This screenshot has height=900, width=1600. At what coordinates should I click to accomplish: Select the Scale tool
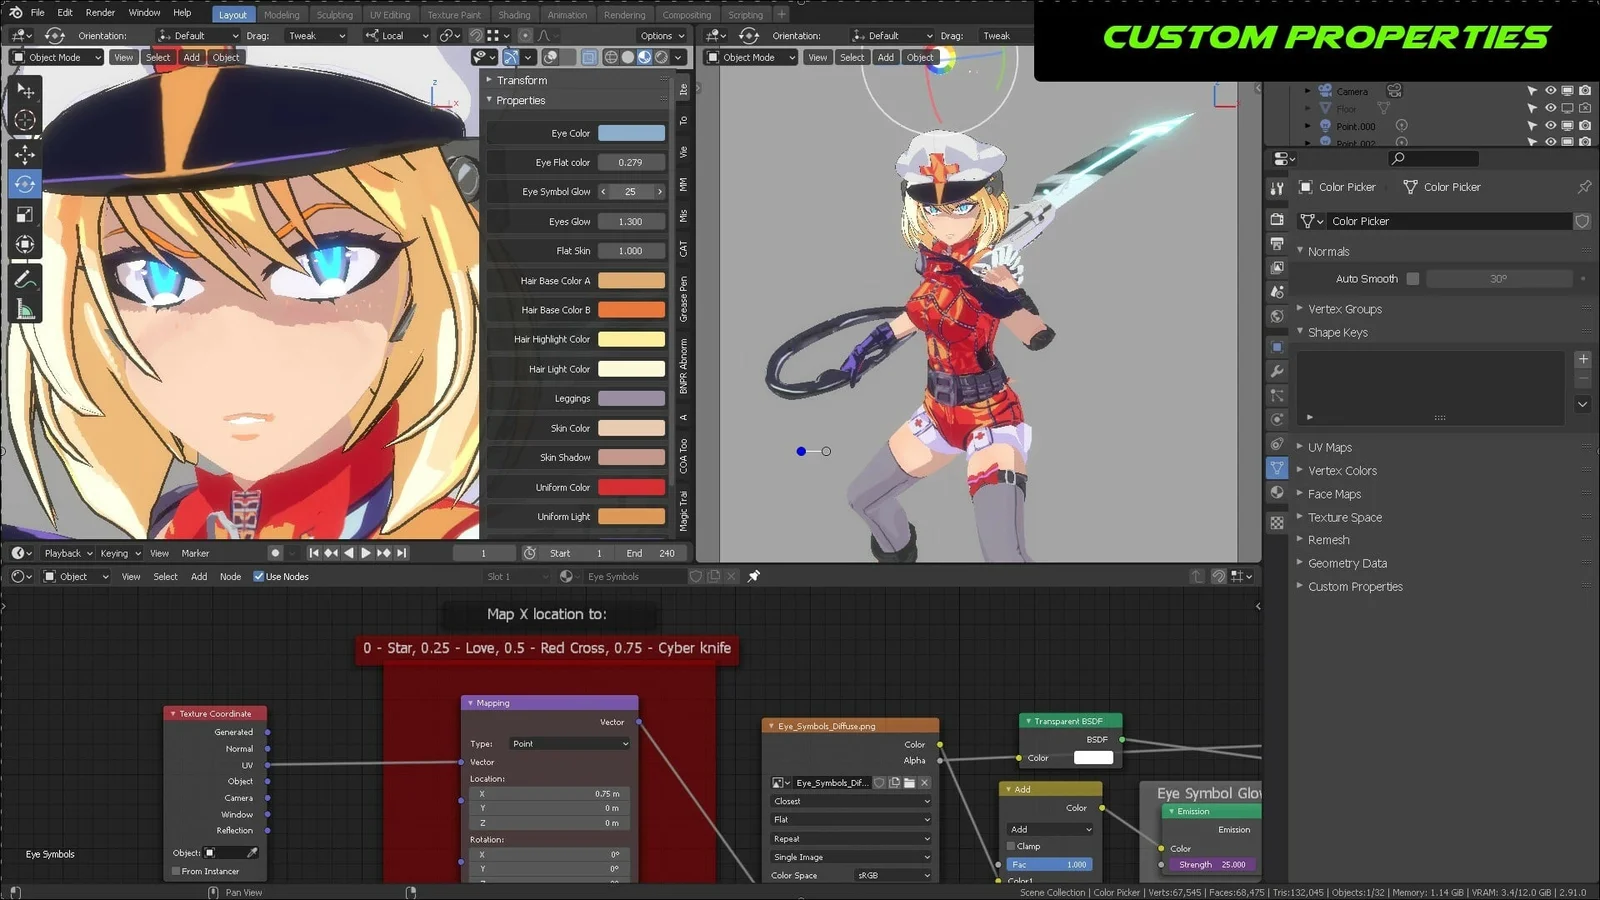click(x=25, y=214)
